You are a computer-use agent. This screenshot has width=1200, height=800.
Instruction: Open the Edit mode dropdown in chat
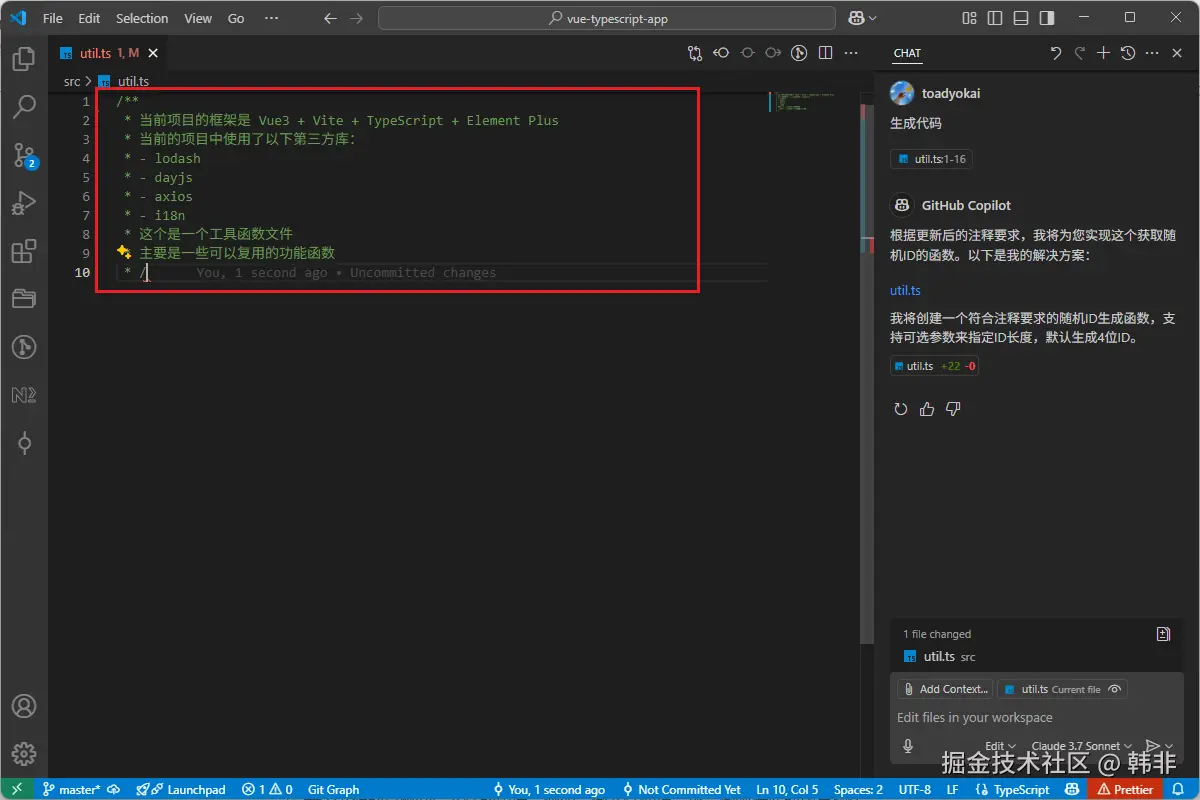(1000, 746)
